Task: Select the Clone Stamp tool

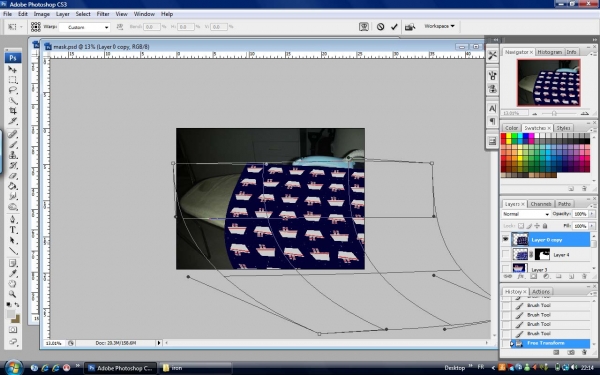Action: click(x=12, y=155)
